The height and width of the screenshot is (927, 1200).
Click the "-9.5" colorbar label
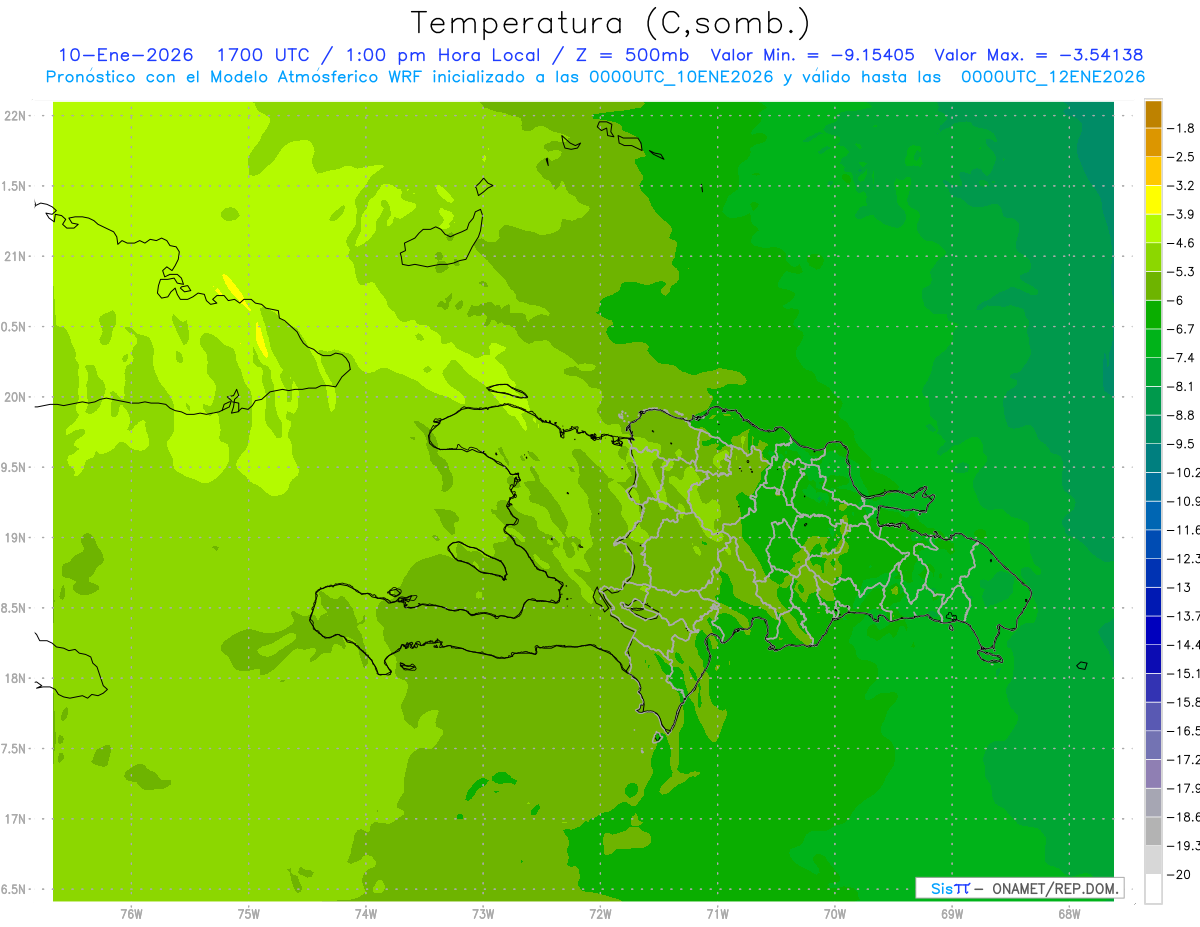coord(1183,444)
